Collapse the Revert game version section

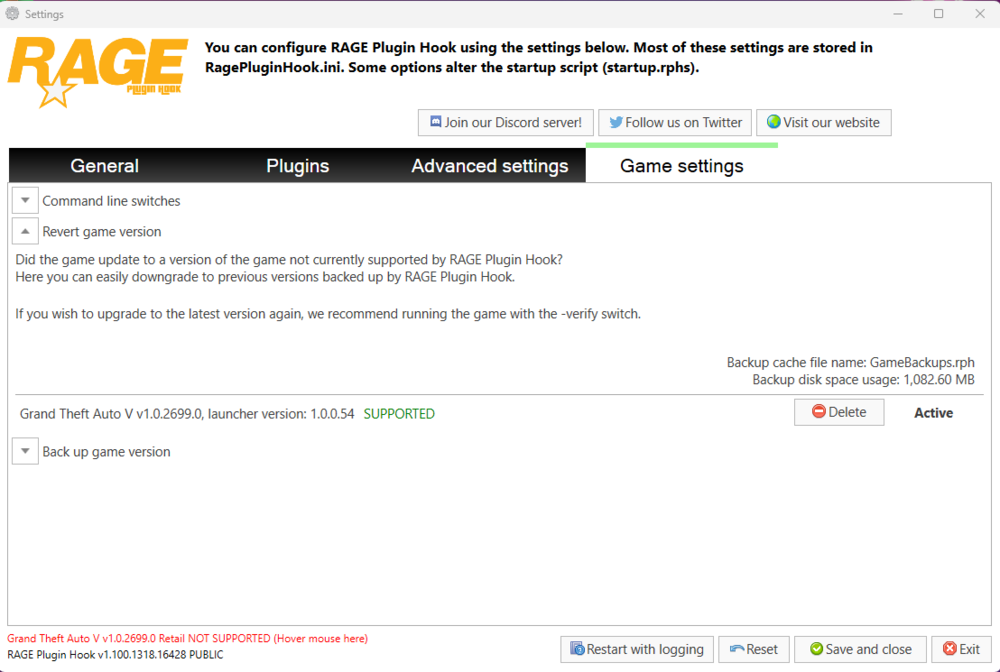25,231
